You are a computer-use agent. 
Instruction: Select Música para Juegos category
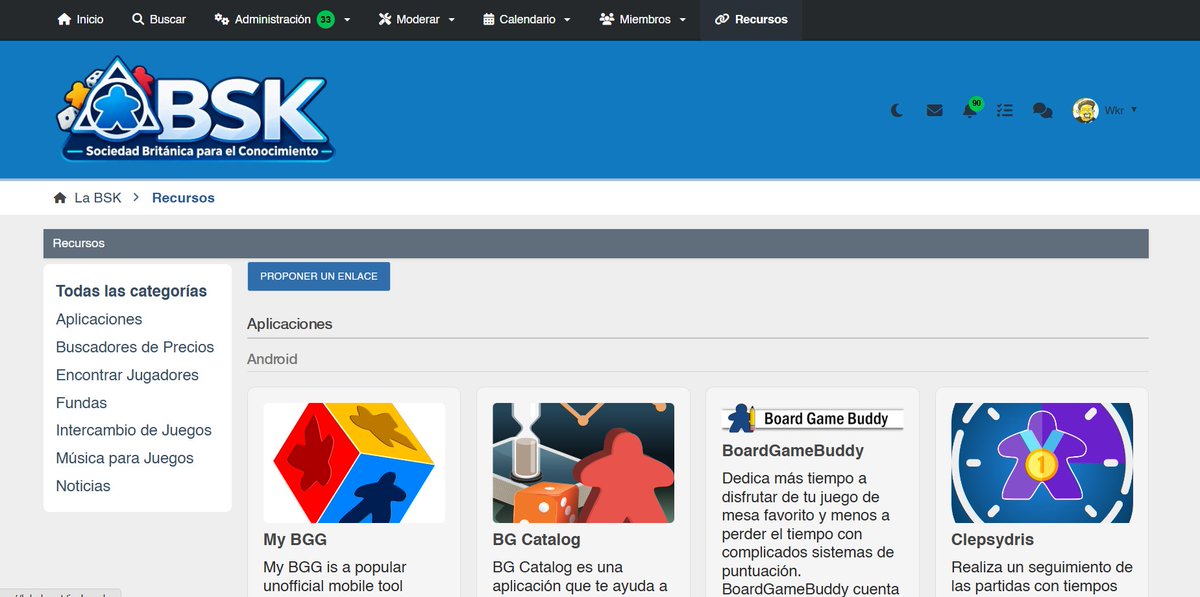click(125, 458)
